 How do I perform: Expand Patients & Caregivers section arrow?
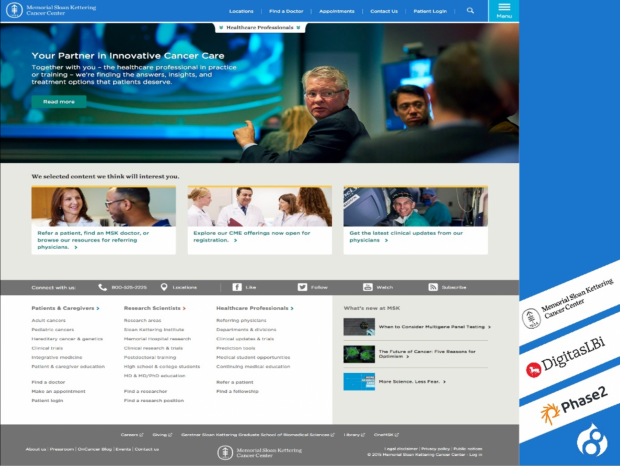pos(98,308)
